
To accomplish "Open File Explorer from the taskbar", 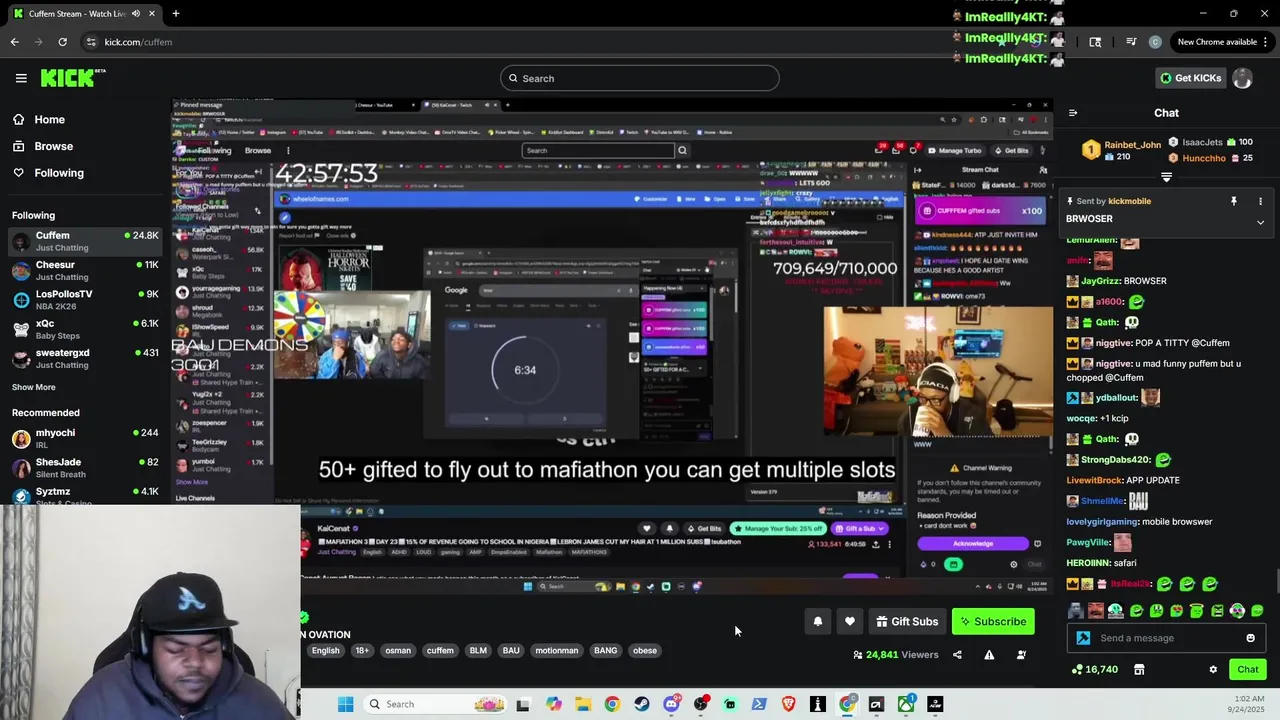I will 583,704.
